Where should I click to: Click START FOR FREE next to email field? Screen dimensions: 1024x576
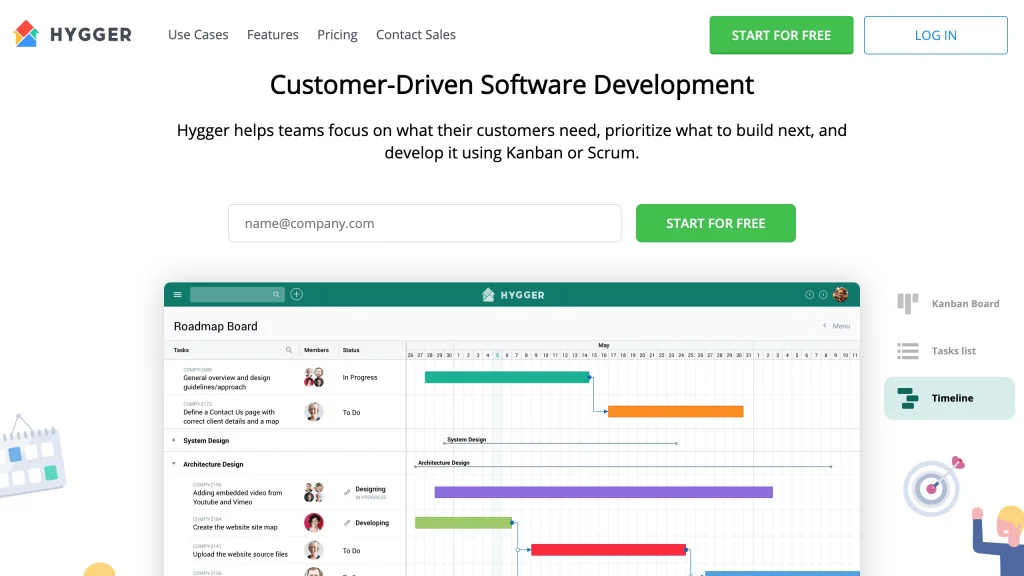pos(715,223)
